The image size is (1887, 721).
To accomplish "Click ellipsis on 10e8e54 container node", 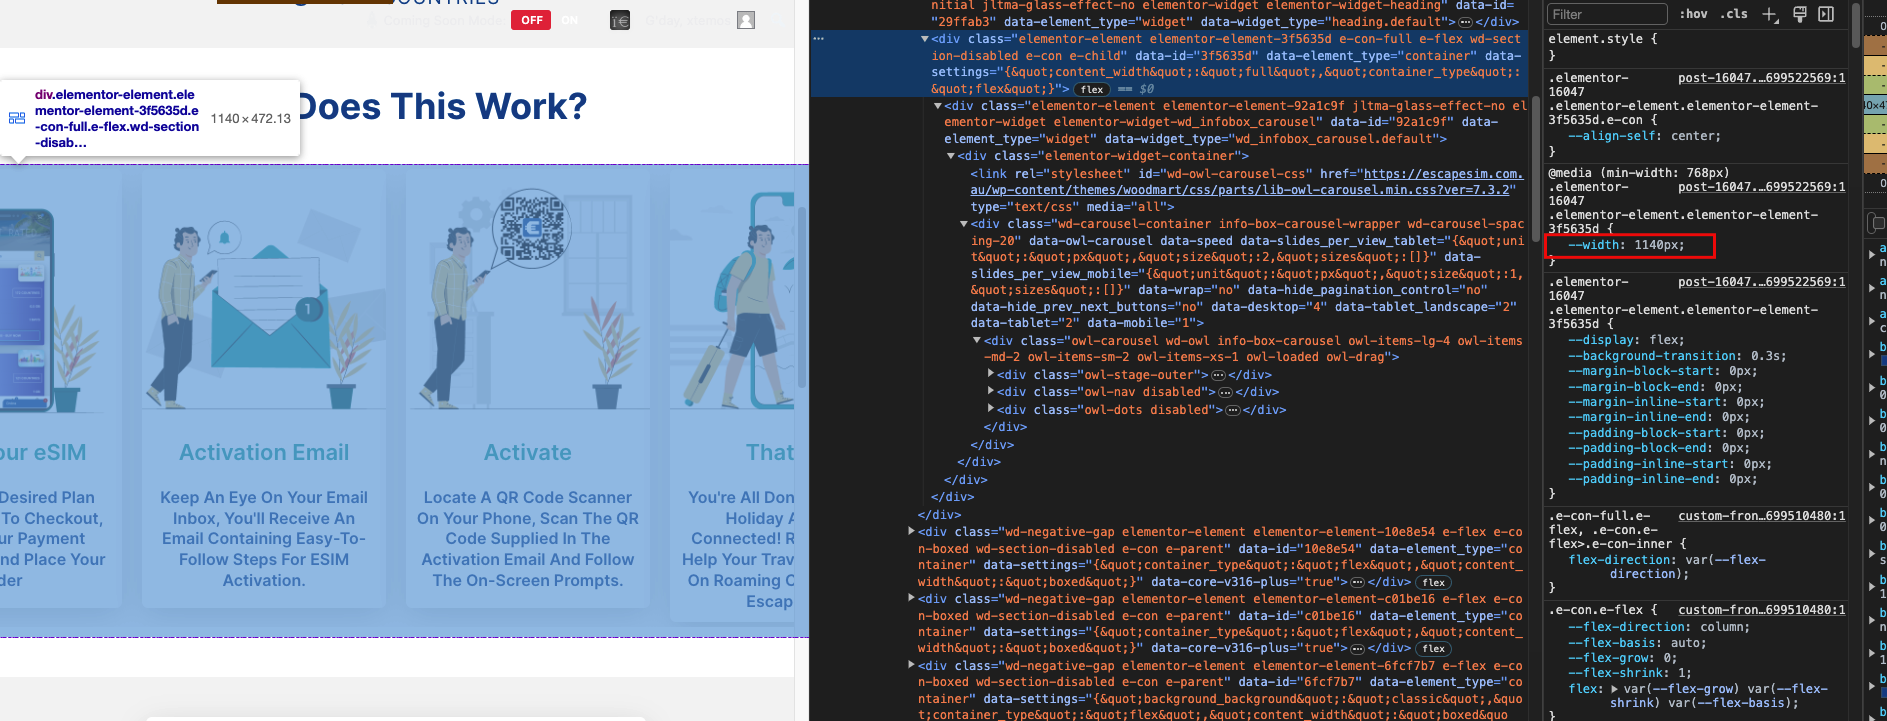I will point(1357,582).
